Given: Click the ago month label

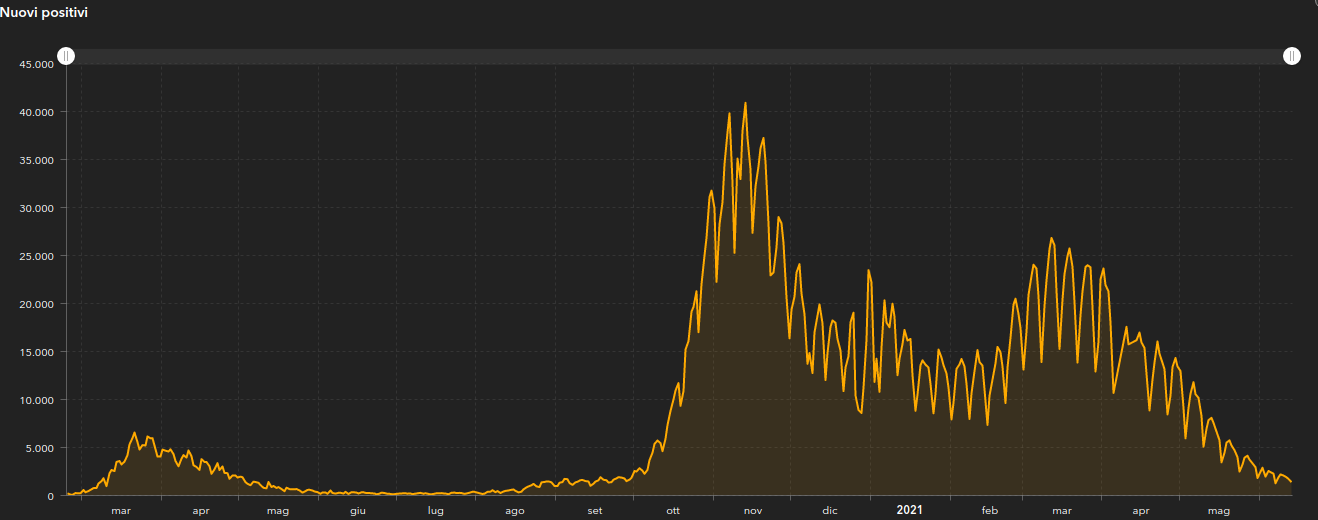Looking at the screenshot, I should 514,511.
